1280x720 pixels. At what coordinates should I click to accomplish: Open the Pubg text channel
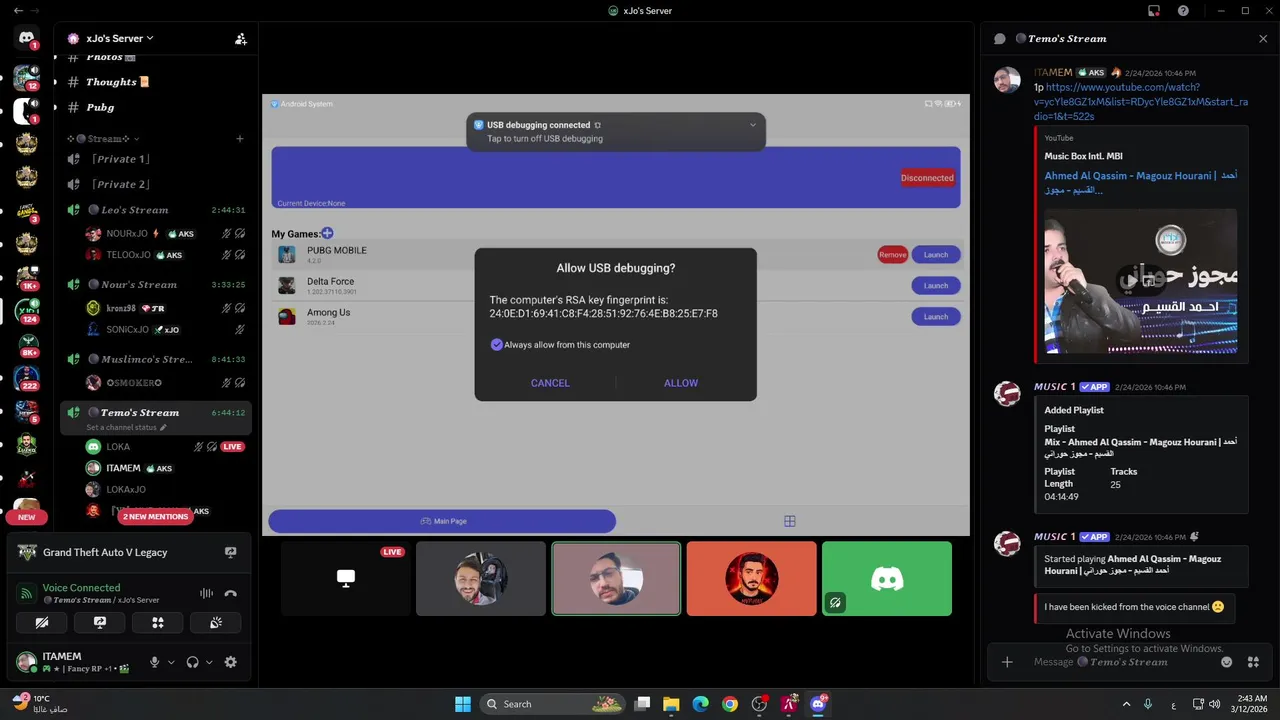(x=100, y=107)
